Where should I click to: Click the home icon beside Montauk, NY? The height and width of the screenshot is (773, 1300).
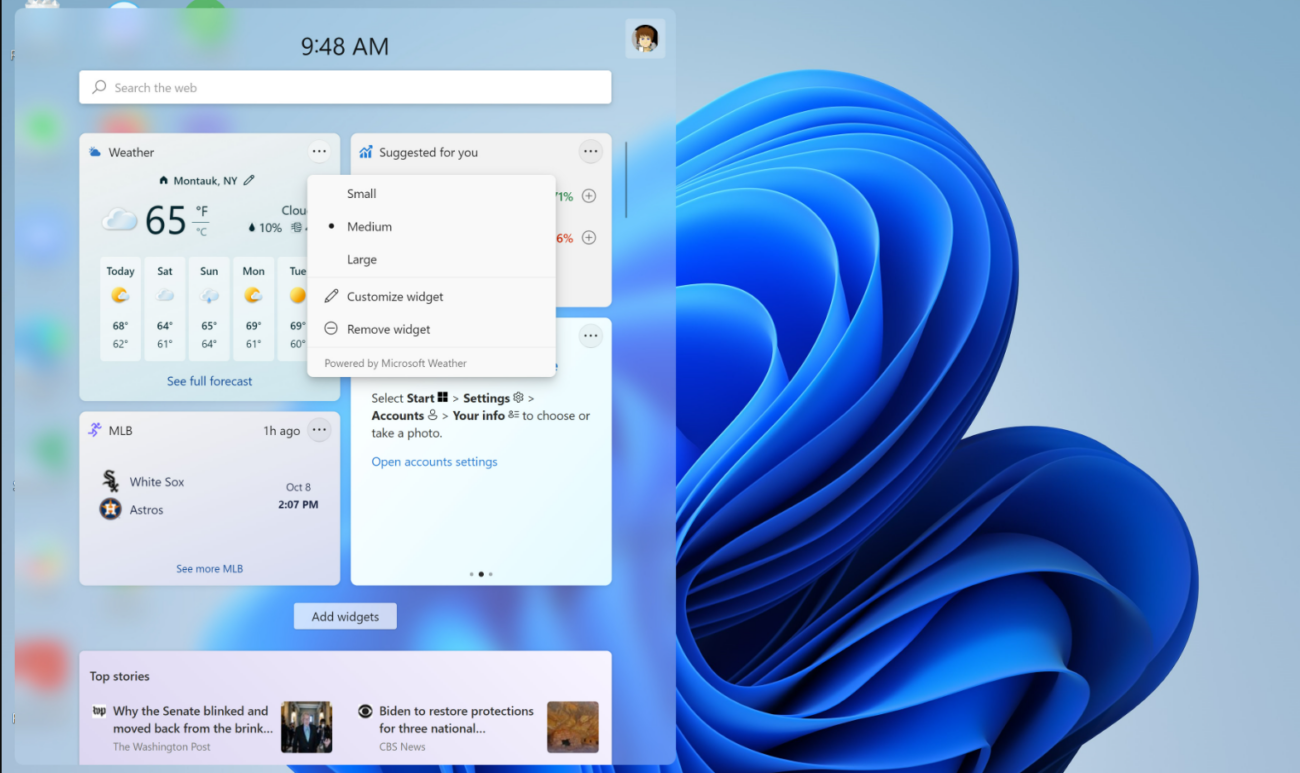coord(164,181)
